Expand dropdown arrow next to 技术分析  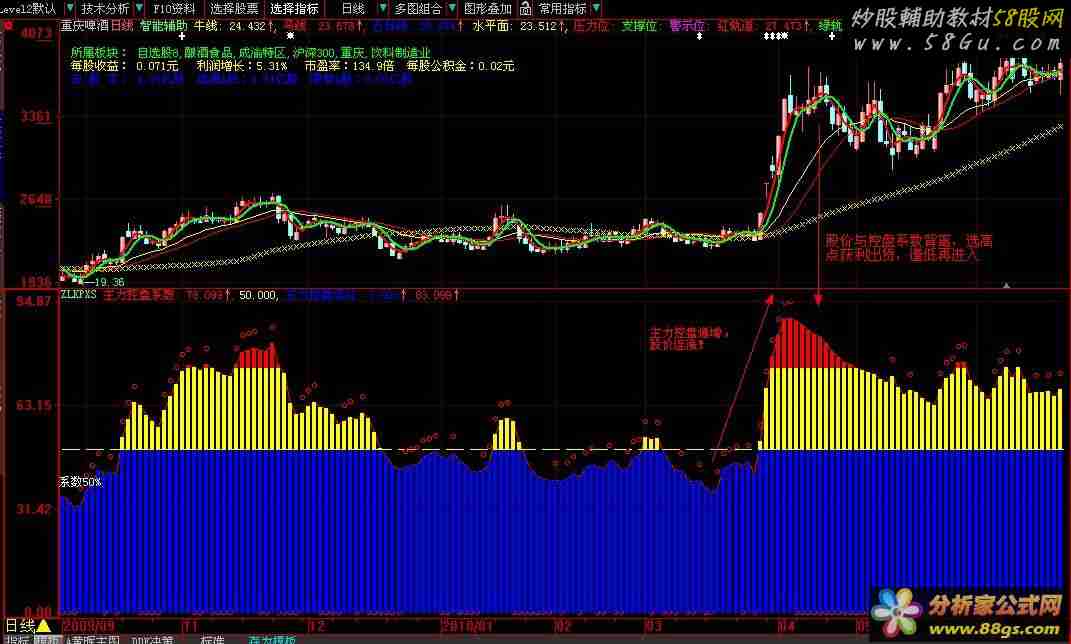pos(139,8)
